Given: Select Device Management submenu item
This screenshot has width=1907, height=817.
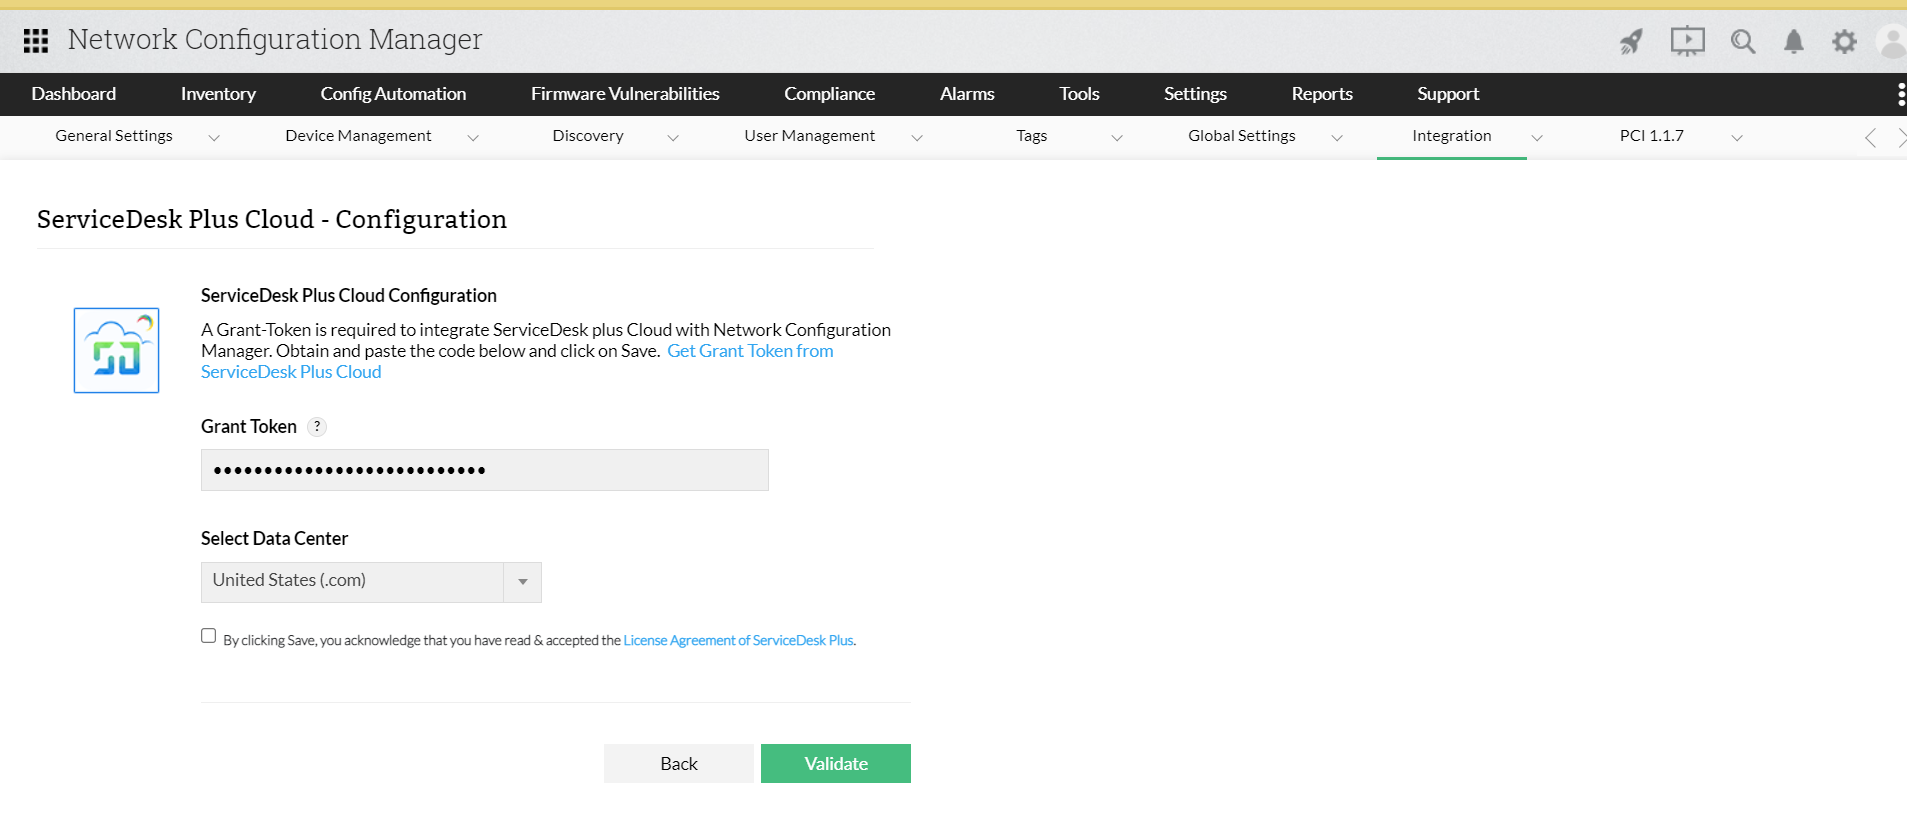Looking at the screenshot, I should click(x=358, y=136).
